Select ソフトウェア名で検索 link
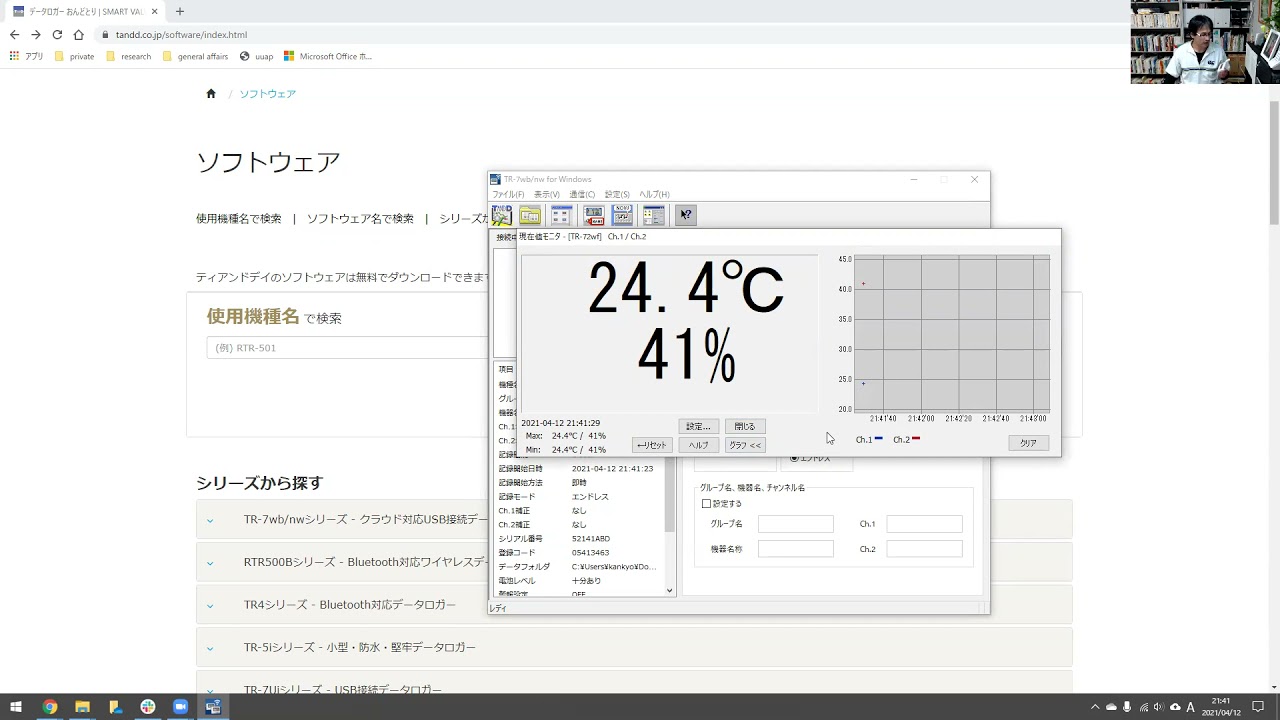Screen dimensions: 1280x720 (x=360, y=218)
